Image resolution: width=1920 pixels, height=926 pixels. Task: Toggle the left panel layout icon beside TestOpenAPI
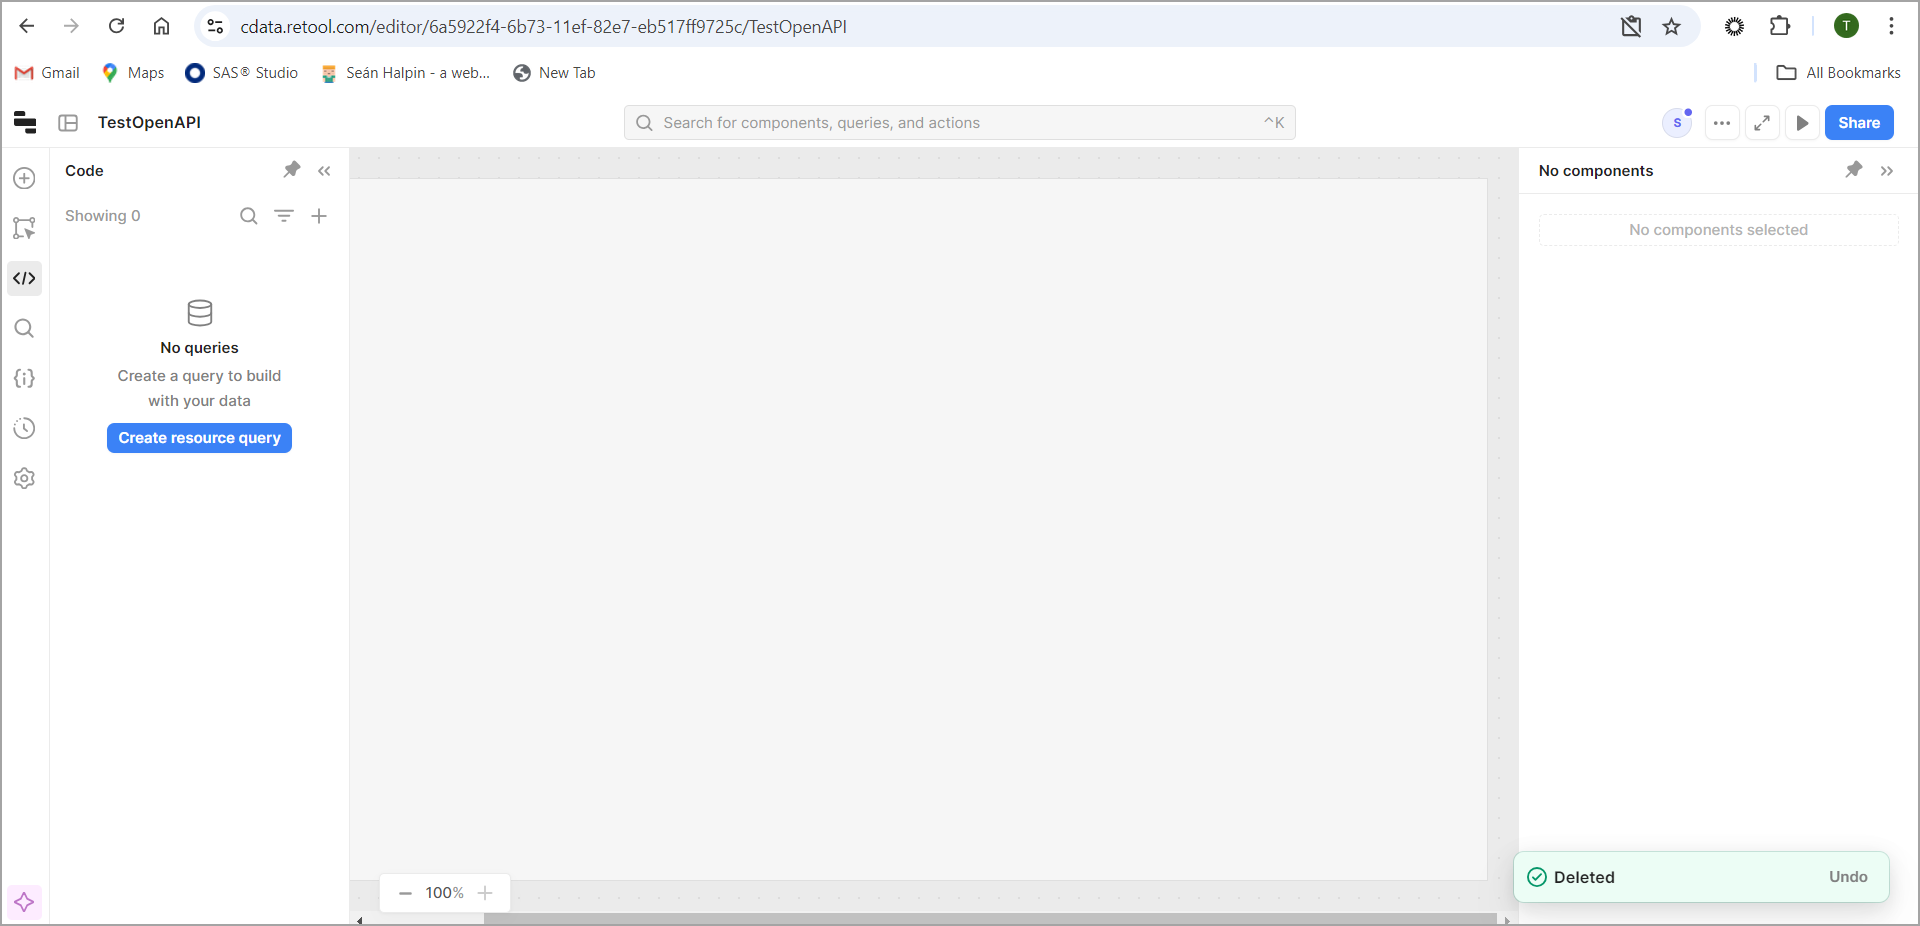(68, 123)
